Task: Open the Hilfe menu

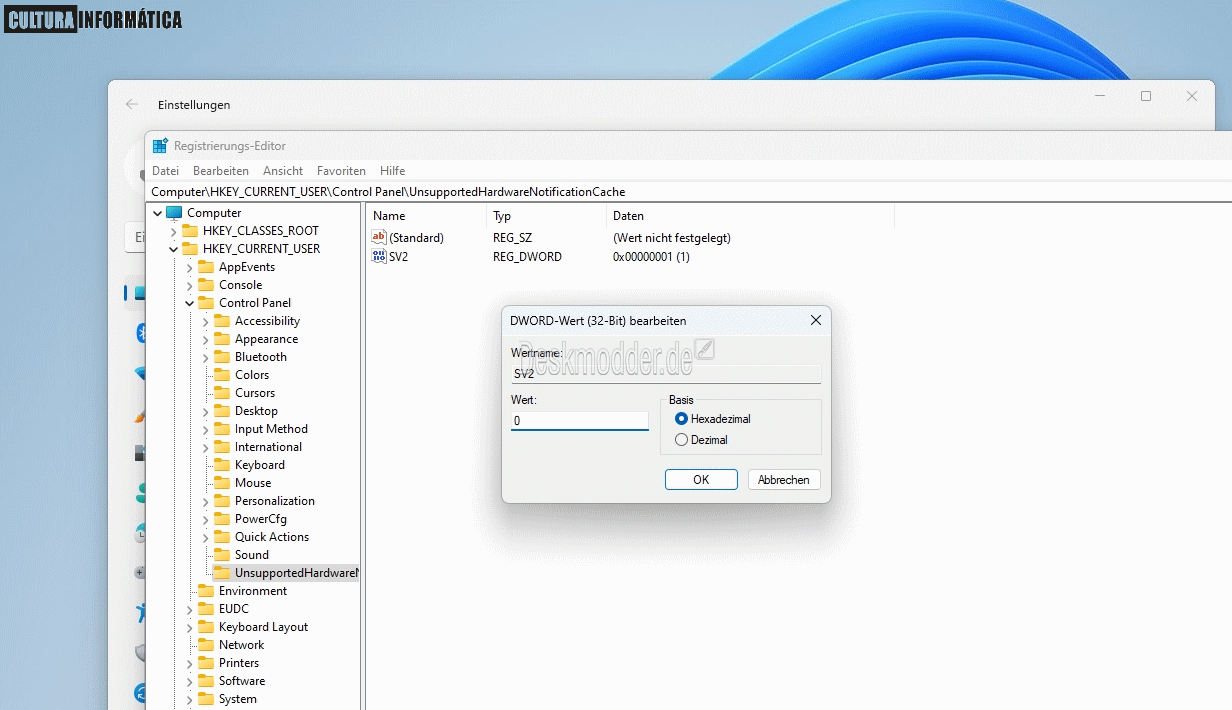Action: [x=392, y=171]
